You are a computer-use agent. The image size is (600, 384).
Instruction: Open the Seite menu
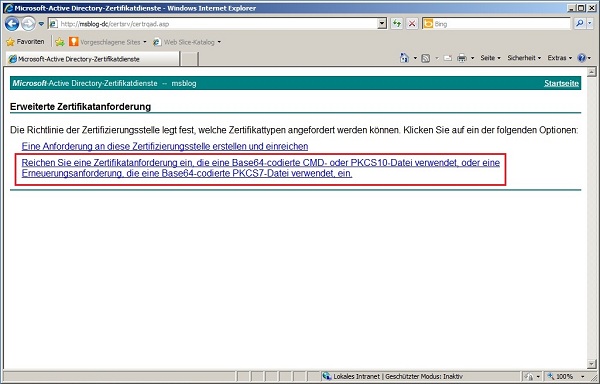pyautogui.click(x=490, y=58)
